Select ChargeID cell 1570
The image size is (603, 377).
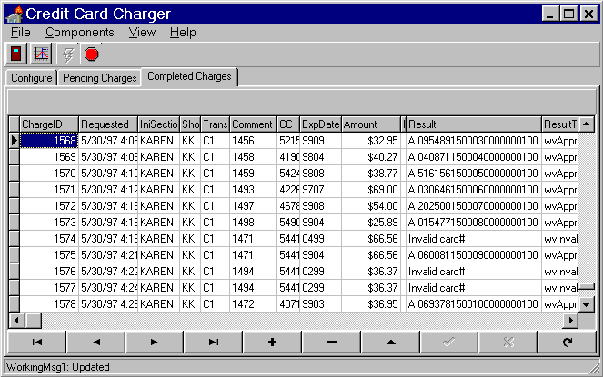coord(49,173)
